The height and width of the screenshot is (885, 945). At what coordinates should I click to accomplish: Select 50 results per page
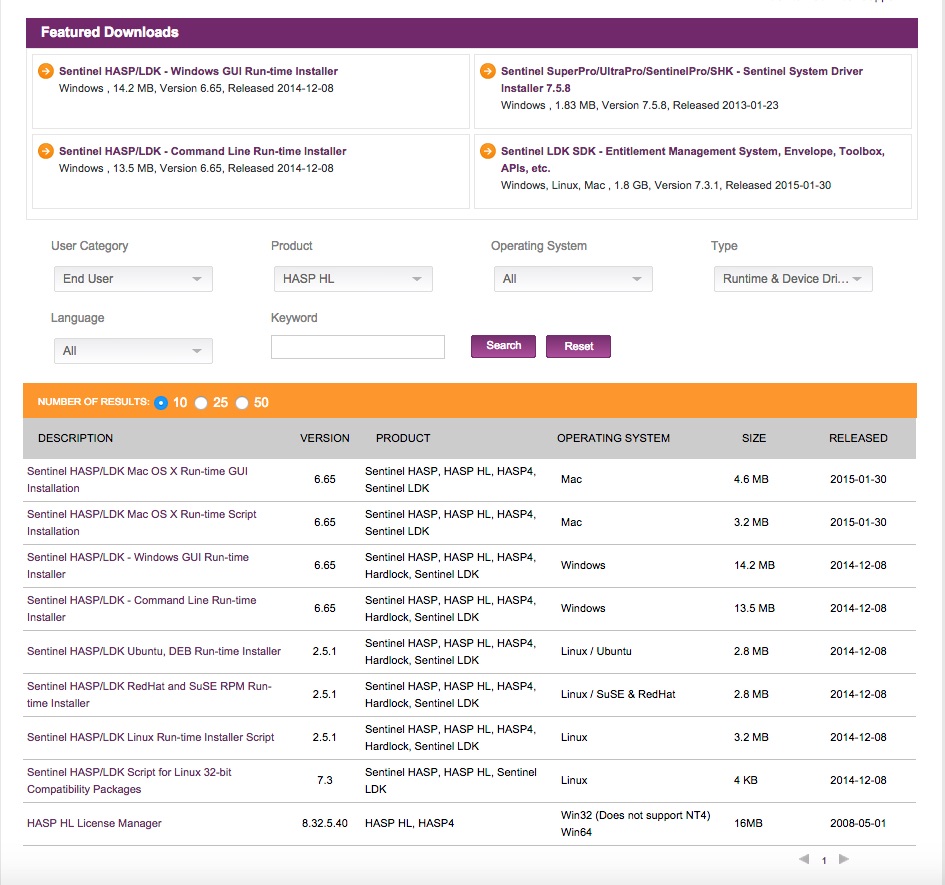[x=242, y=403]
